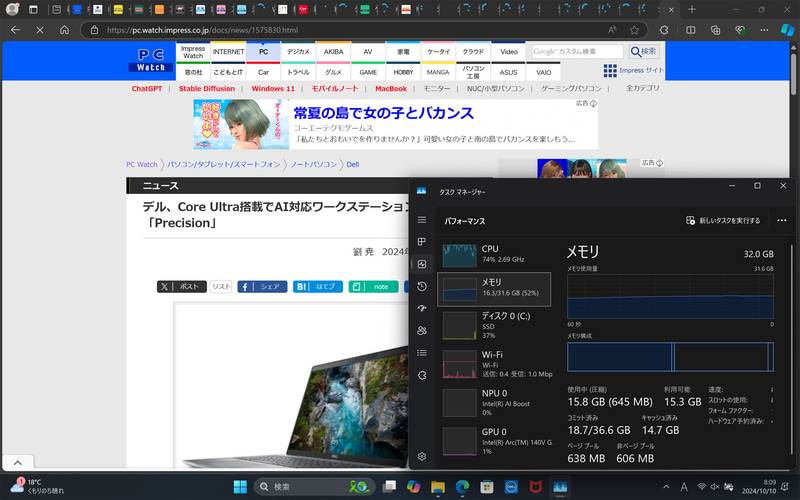
Task: Expand the bottom-left chevron panel on page
Action: 18,463
